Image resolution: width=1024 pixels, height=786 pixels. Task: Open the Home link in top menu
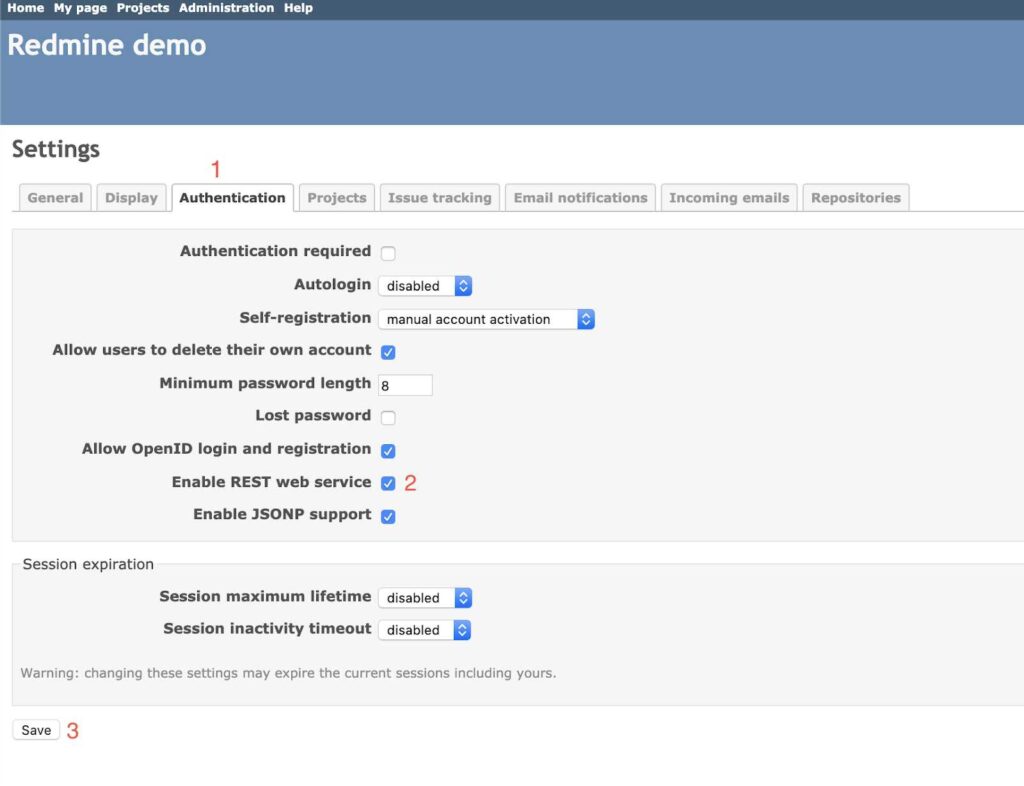pos(25,8)
